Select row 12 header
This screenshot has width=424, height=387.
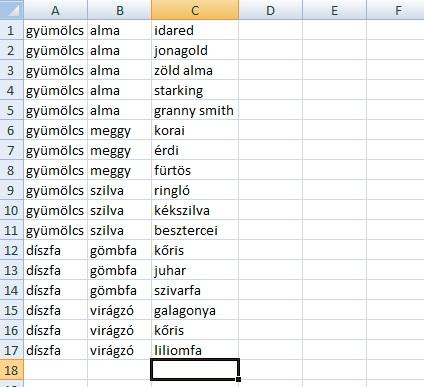12,250
